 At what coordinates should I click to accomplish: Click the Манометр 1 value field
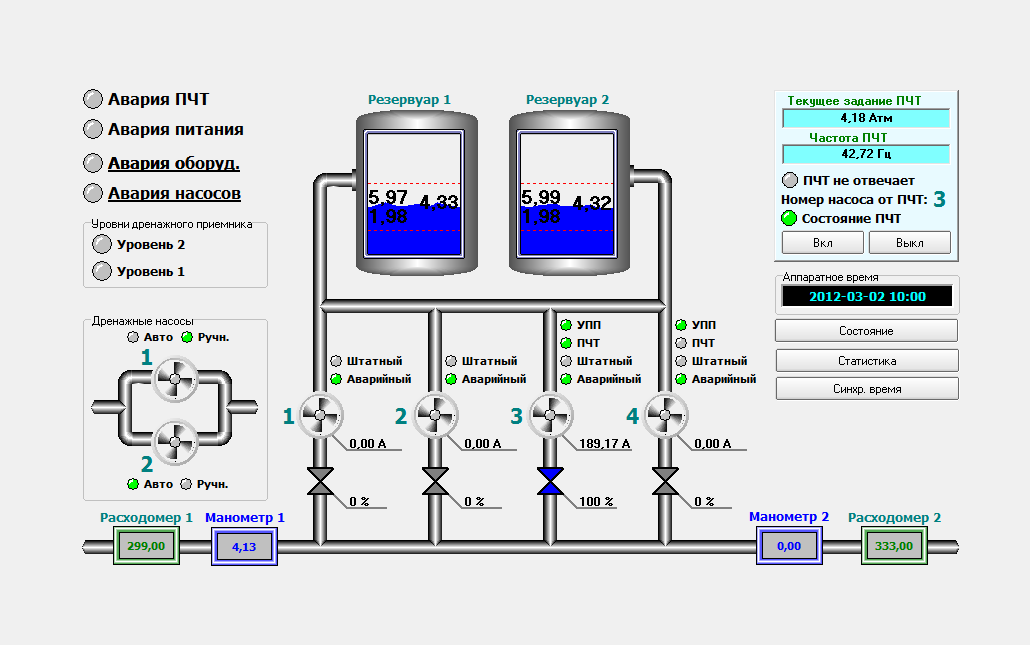coord(243,548)
